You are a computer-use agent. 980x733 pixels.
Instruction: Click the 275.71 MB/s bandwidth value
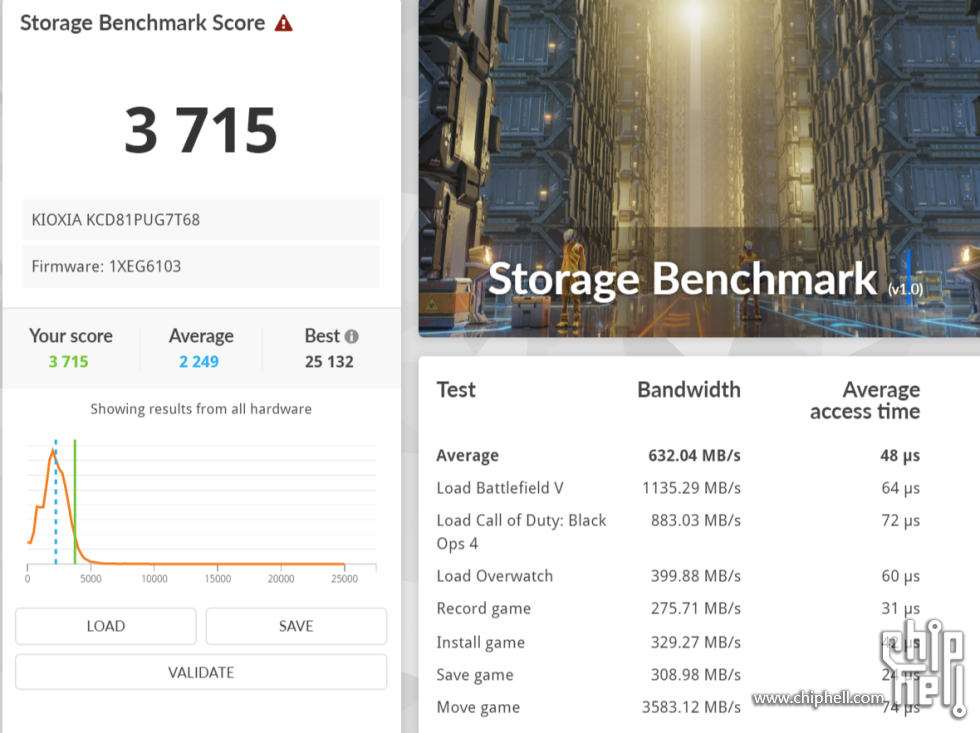point(696,609)
